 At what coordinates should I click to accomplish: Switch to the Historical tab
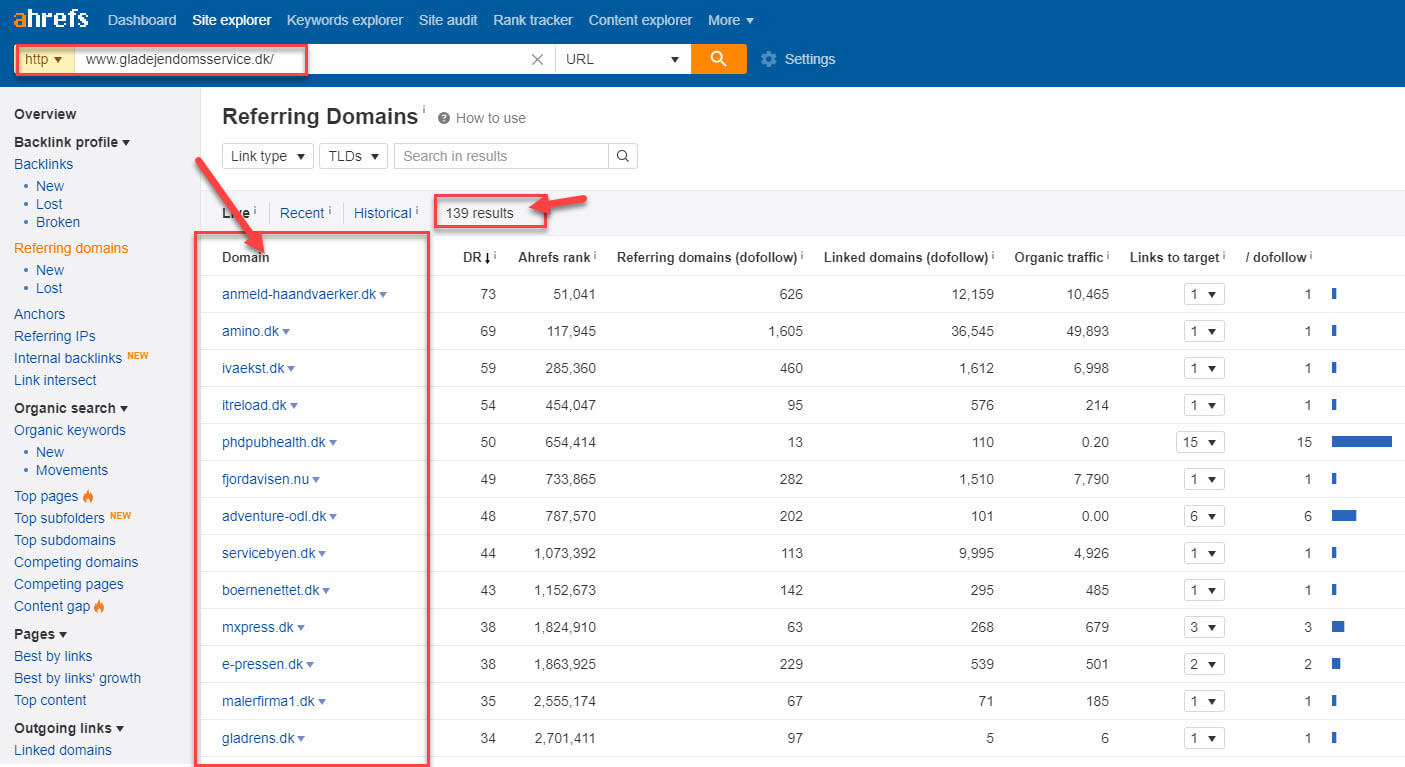pos(382,213)
